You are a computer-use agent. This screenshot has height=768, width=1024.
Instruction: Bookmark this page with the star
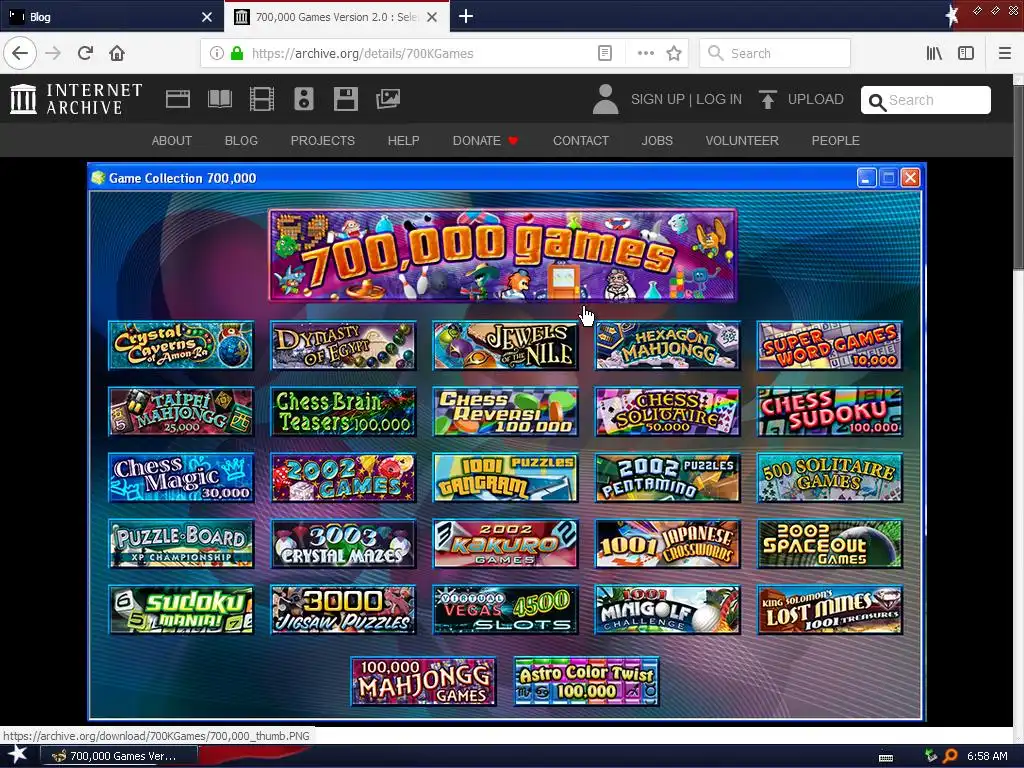(674, 54)
